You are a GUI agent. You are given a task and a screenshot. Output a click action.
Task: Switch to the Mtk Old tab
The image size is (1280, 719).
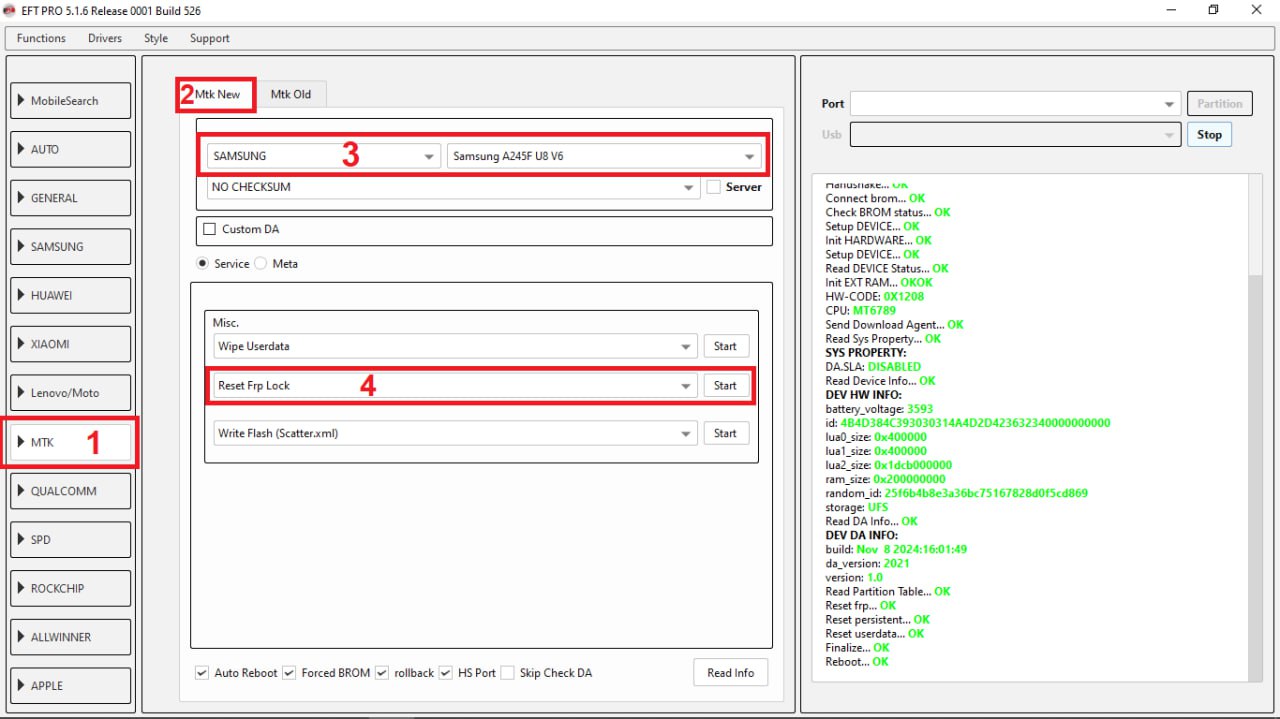point(291,94)
